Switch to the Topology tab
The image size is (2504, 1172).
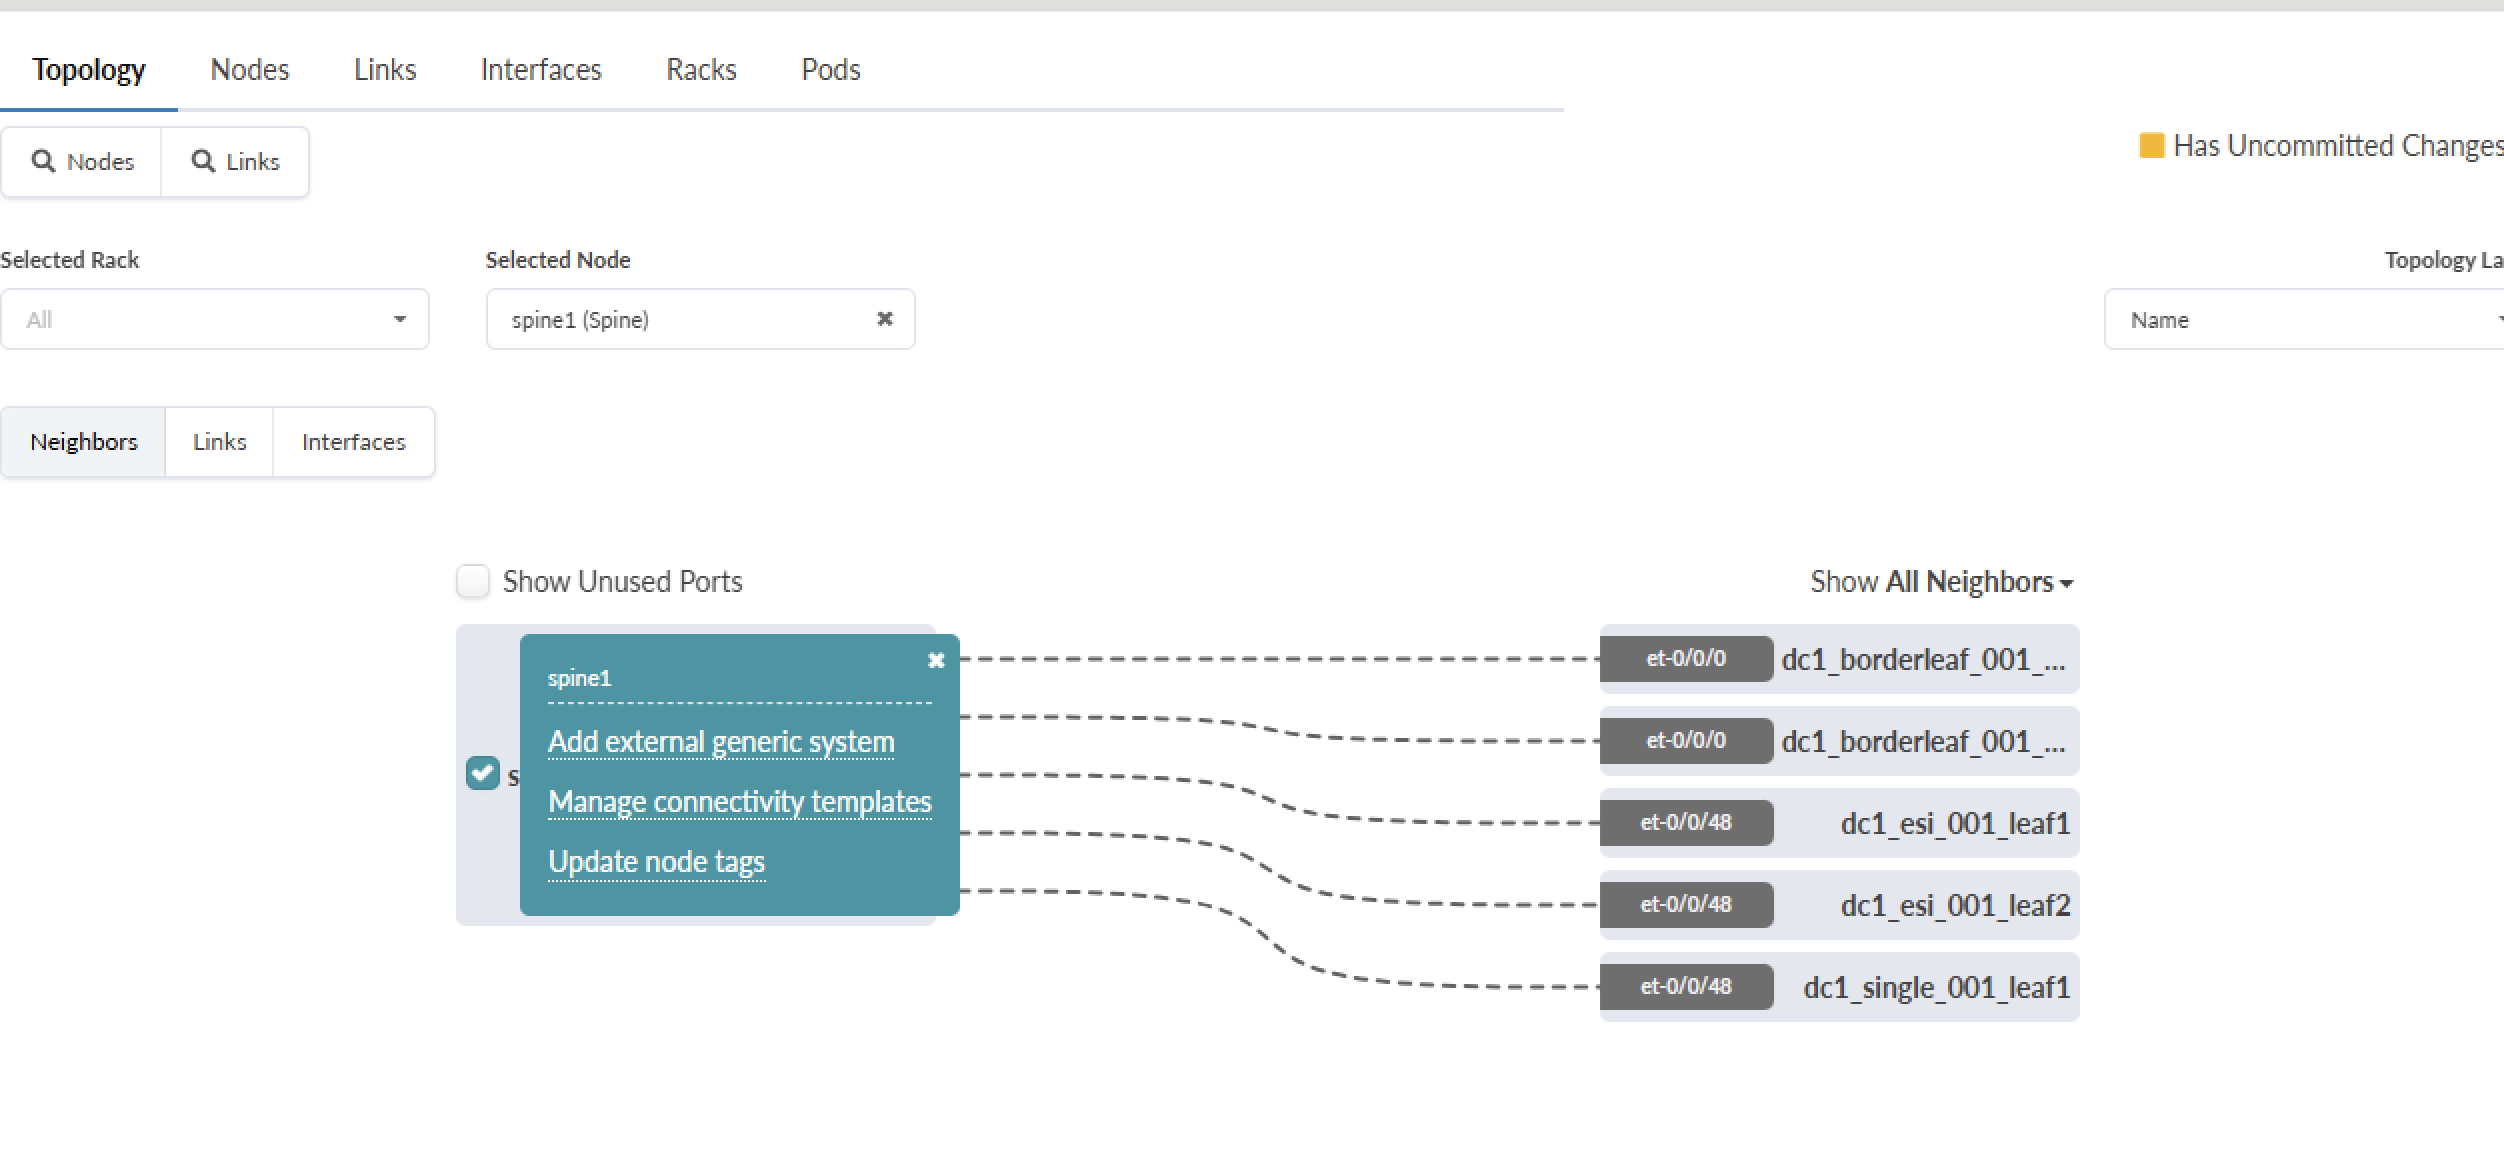[89, 70]
